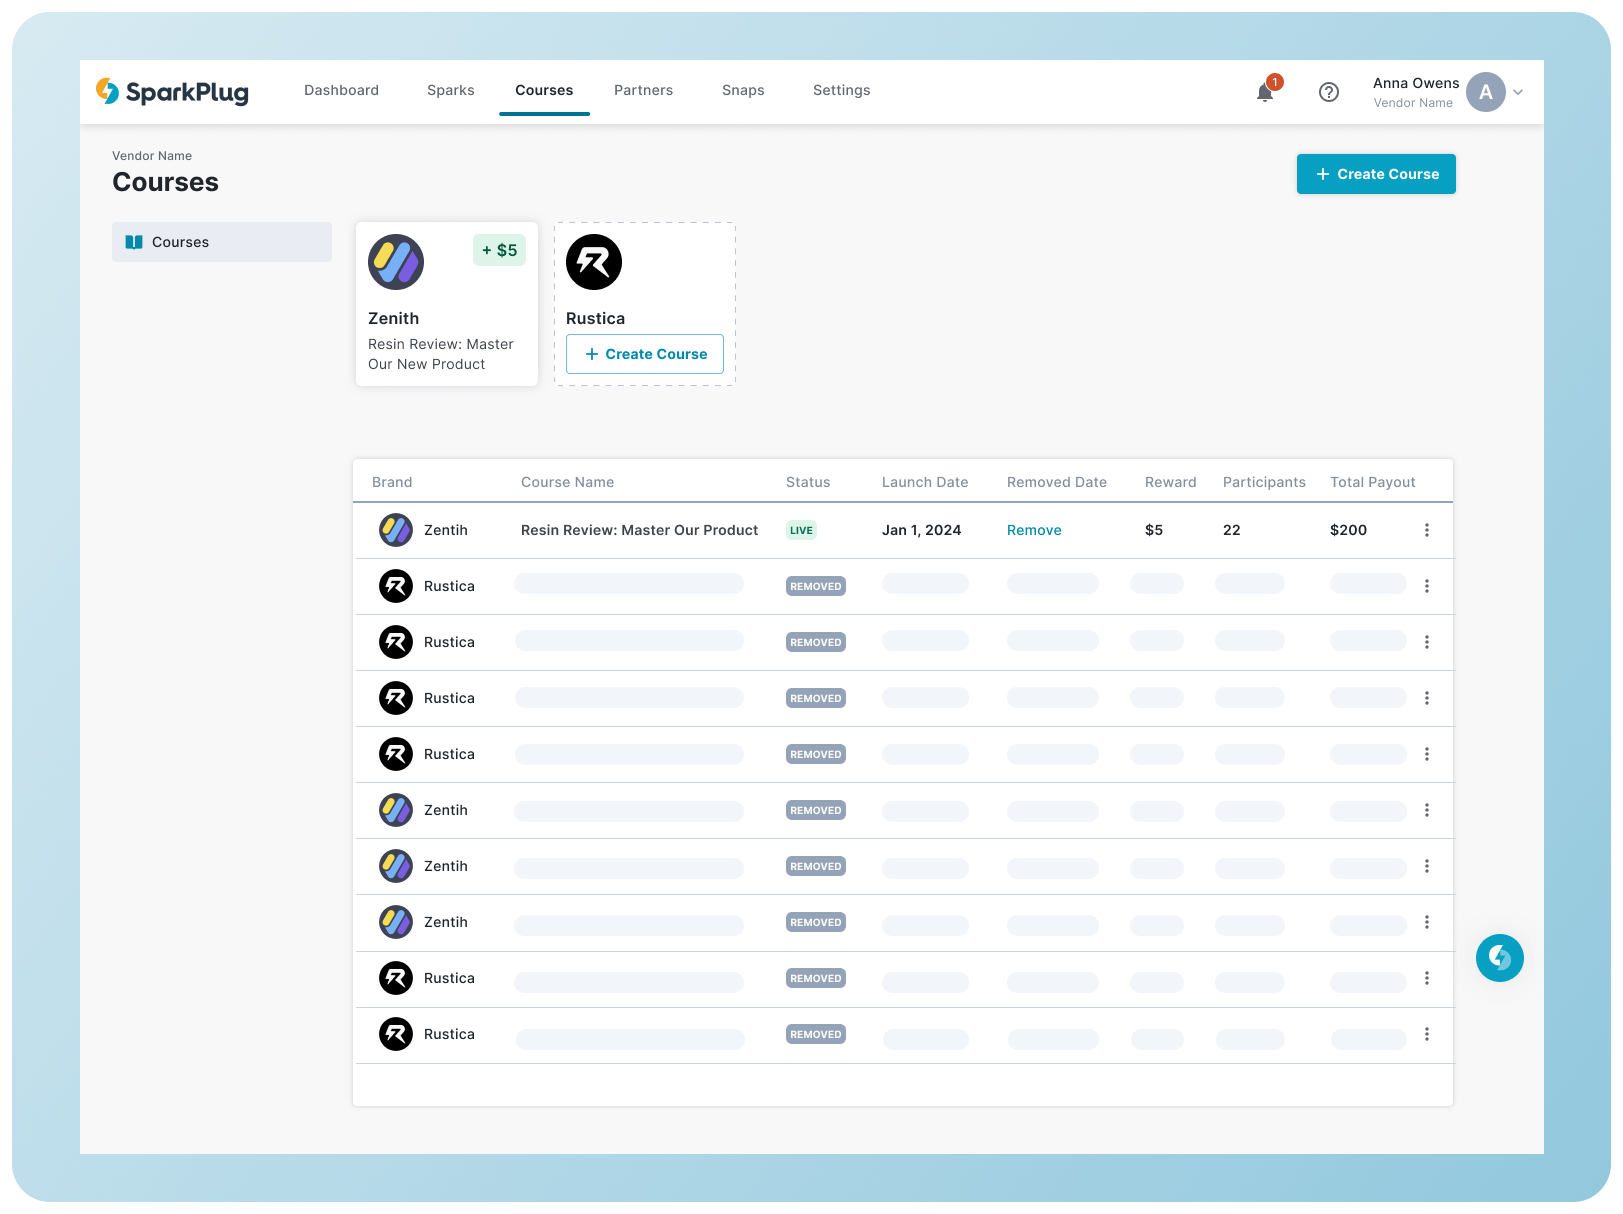Switch to the Sparks tab
This screenshot has width=1623, height=1214.
pyautogui.click(x=451, y=90)
